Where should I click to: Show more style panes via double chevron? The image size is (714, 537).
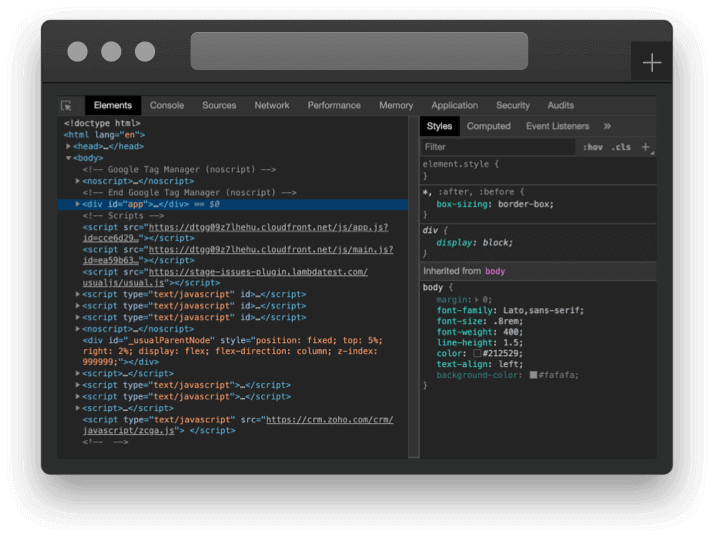tap(607, 126)
